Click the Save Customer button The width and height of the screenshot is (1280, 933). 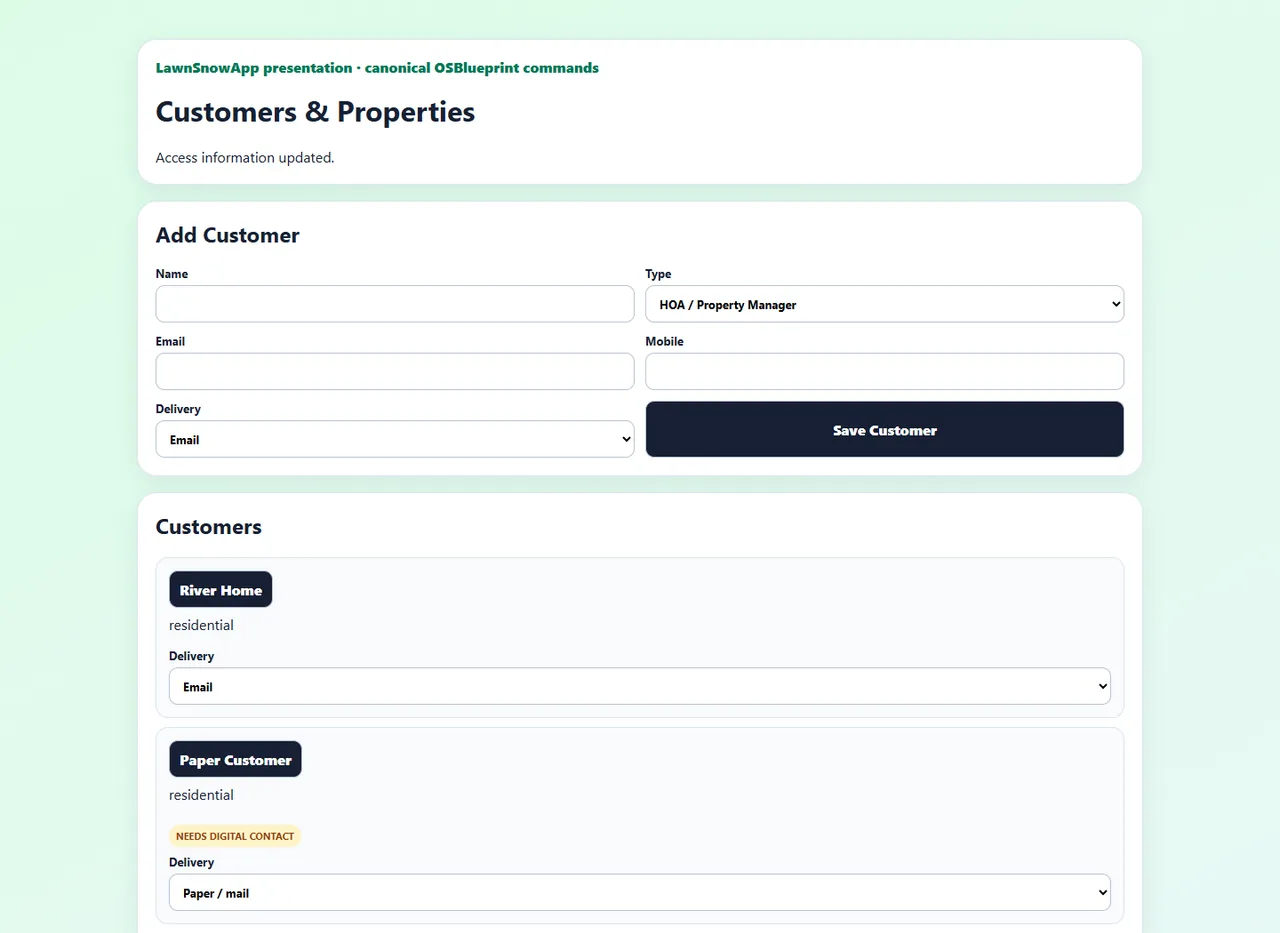885,429
